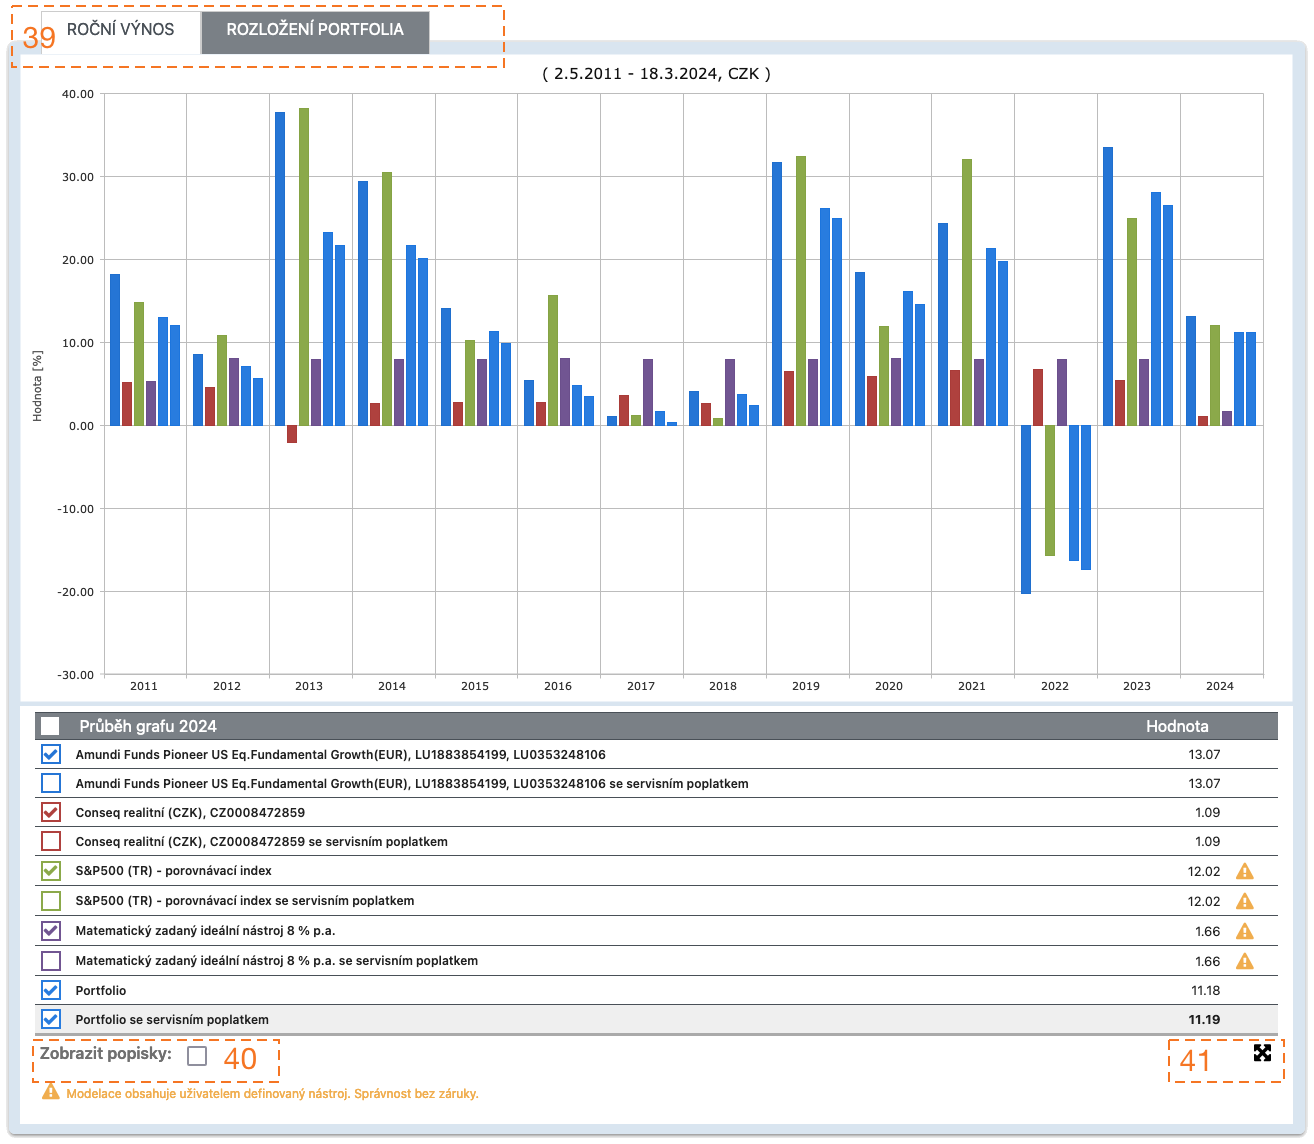Click the Hodnota column header
This screenshot has width=1314, height=1144.
tap(1176, 726)
